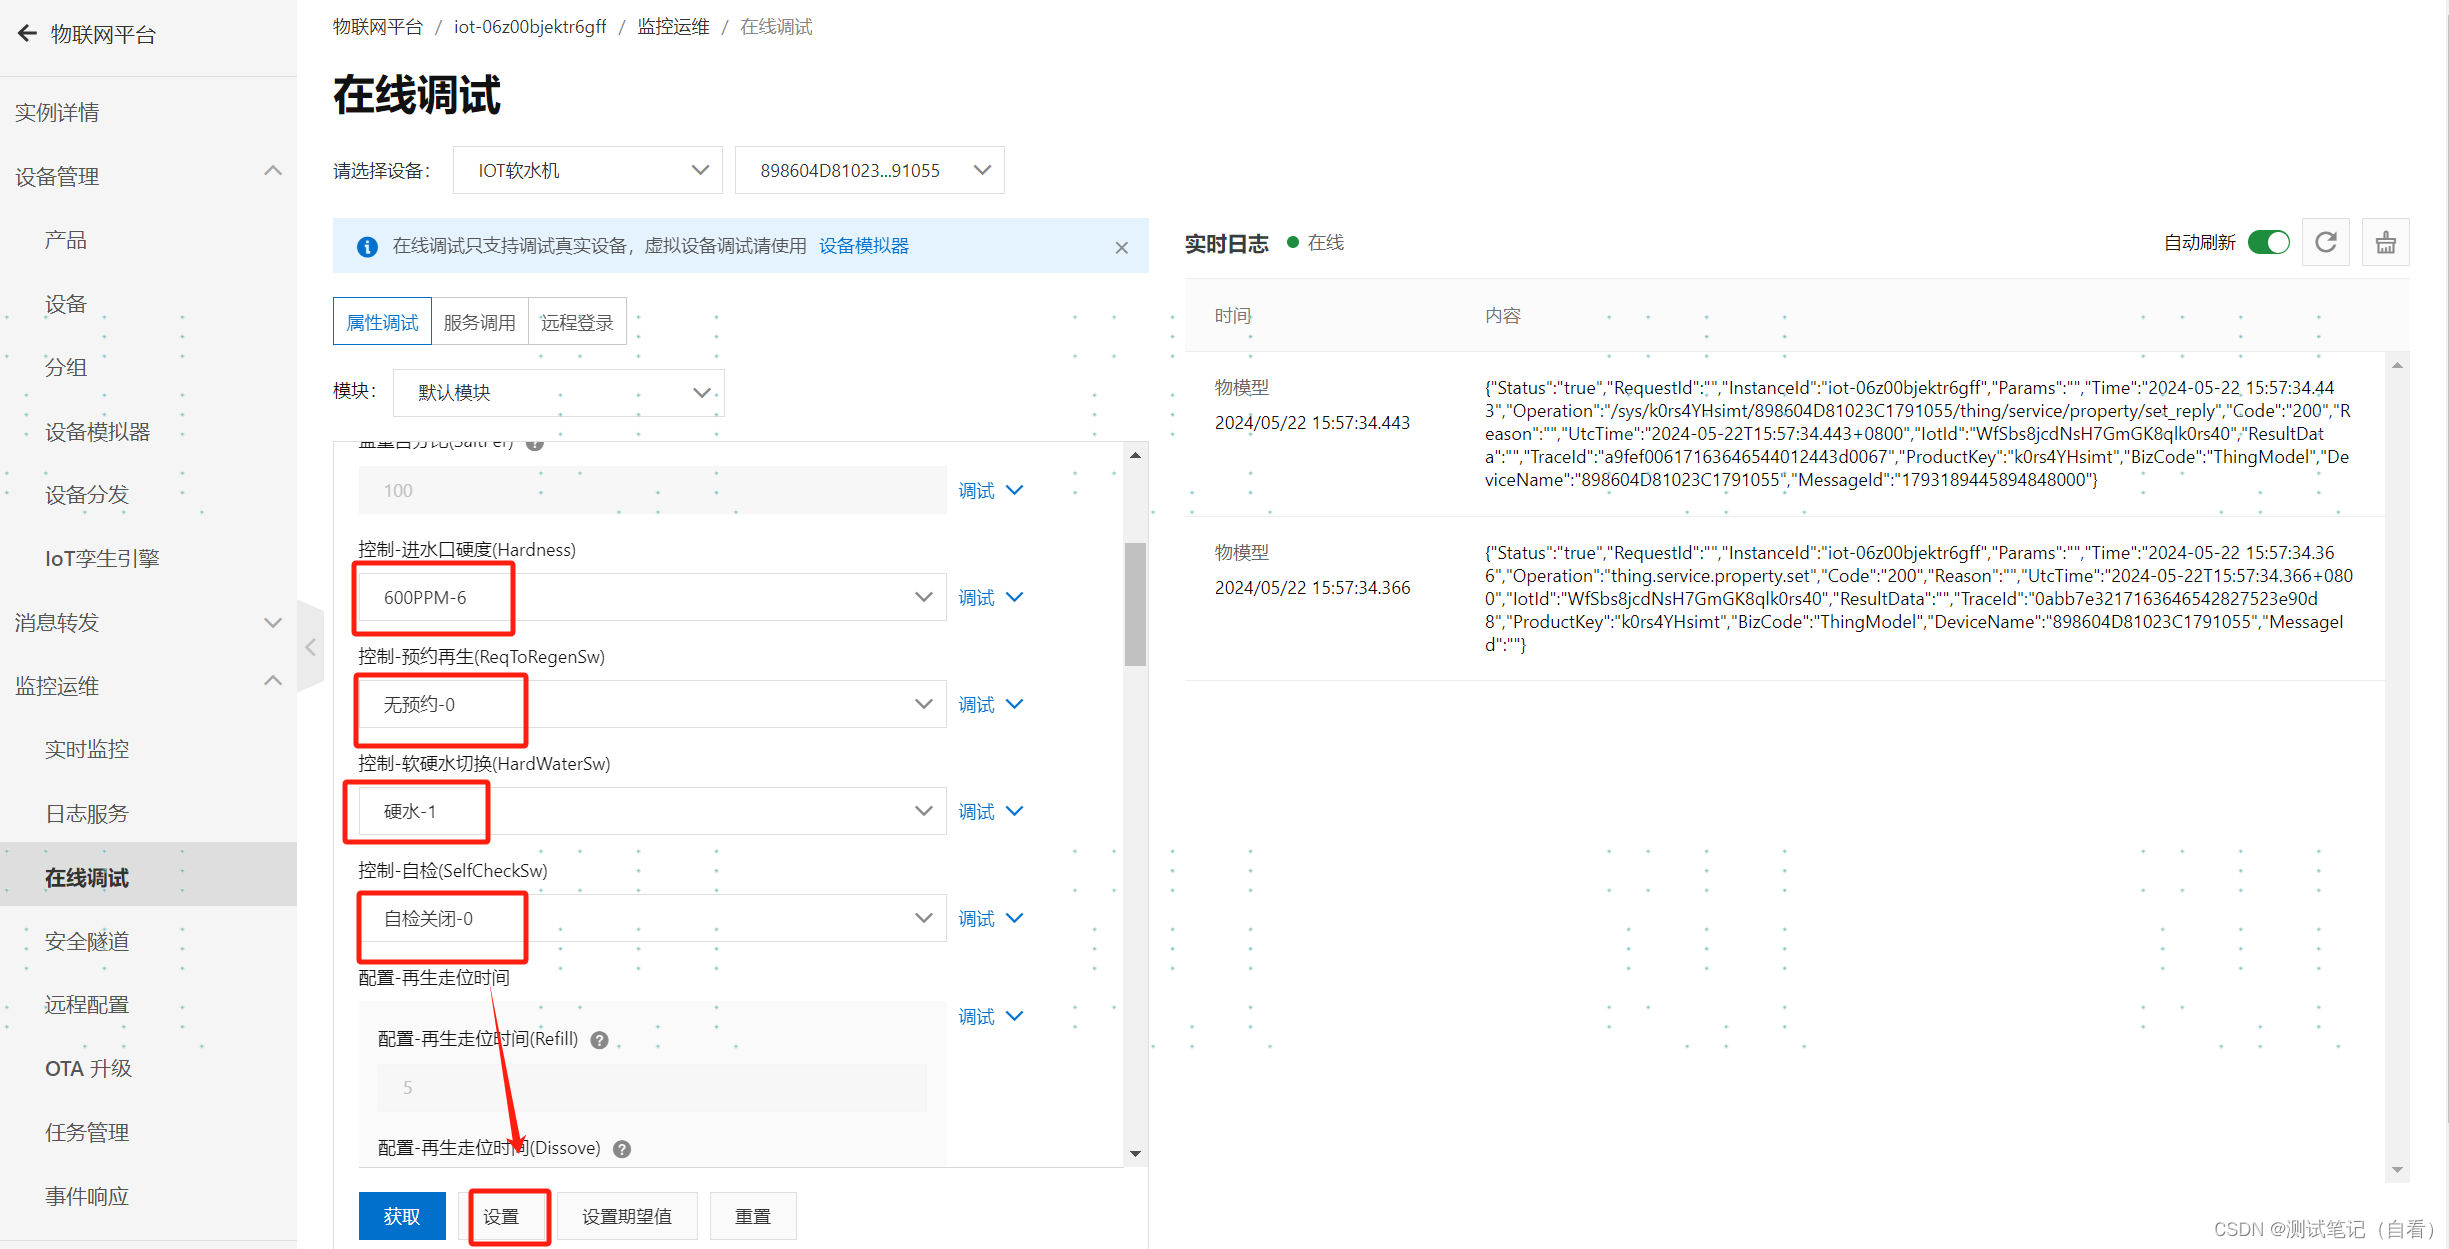
Task: Click the 获取 button
Action: click(402, 1216)
